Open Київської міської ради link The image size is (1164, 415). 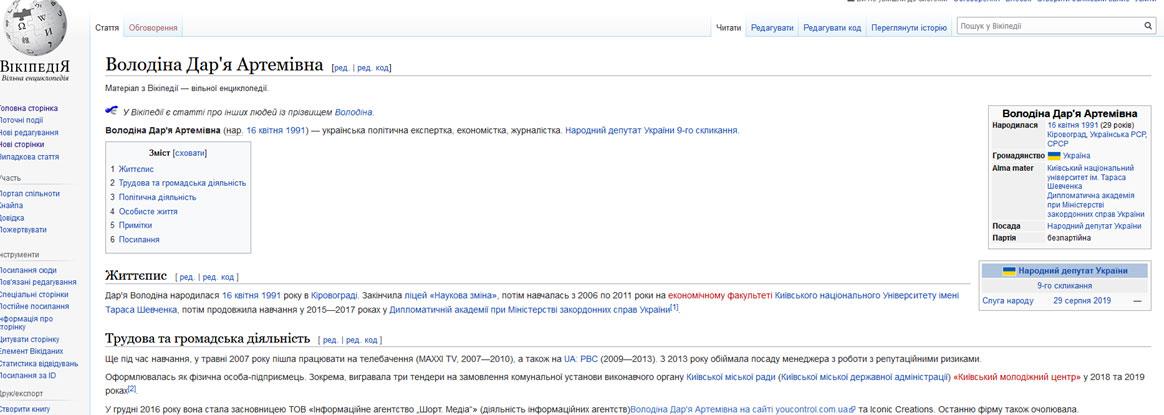[x=730, y=377]
